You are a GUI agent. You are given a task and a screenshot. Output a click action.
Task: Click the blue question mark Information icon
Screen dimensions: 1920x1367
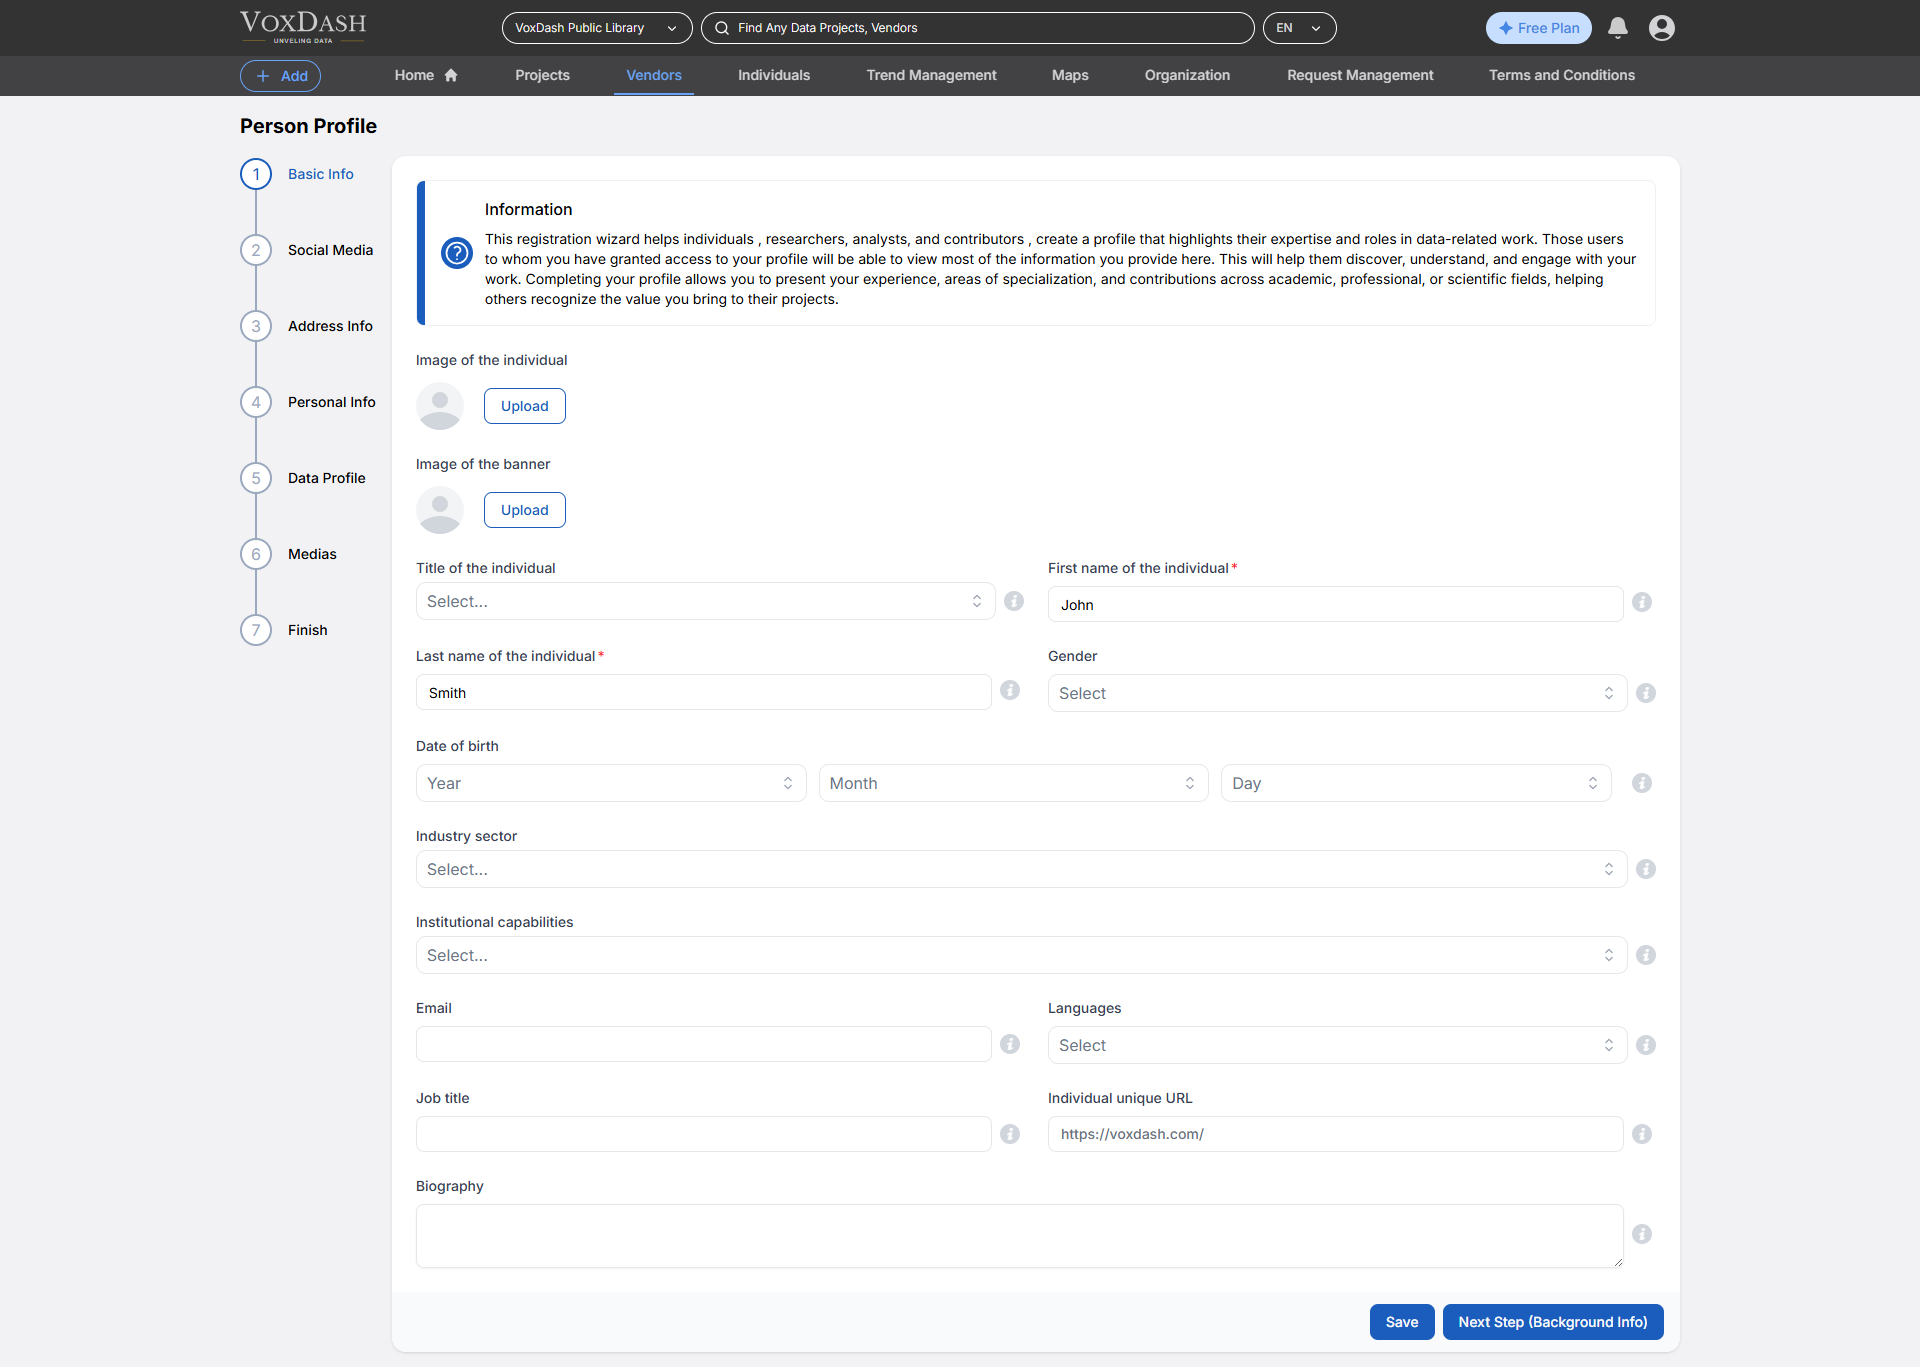pos(457,253)
